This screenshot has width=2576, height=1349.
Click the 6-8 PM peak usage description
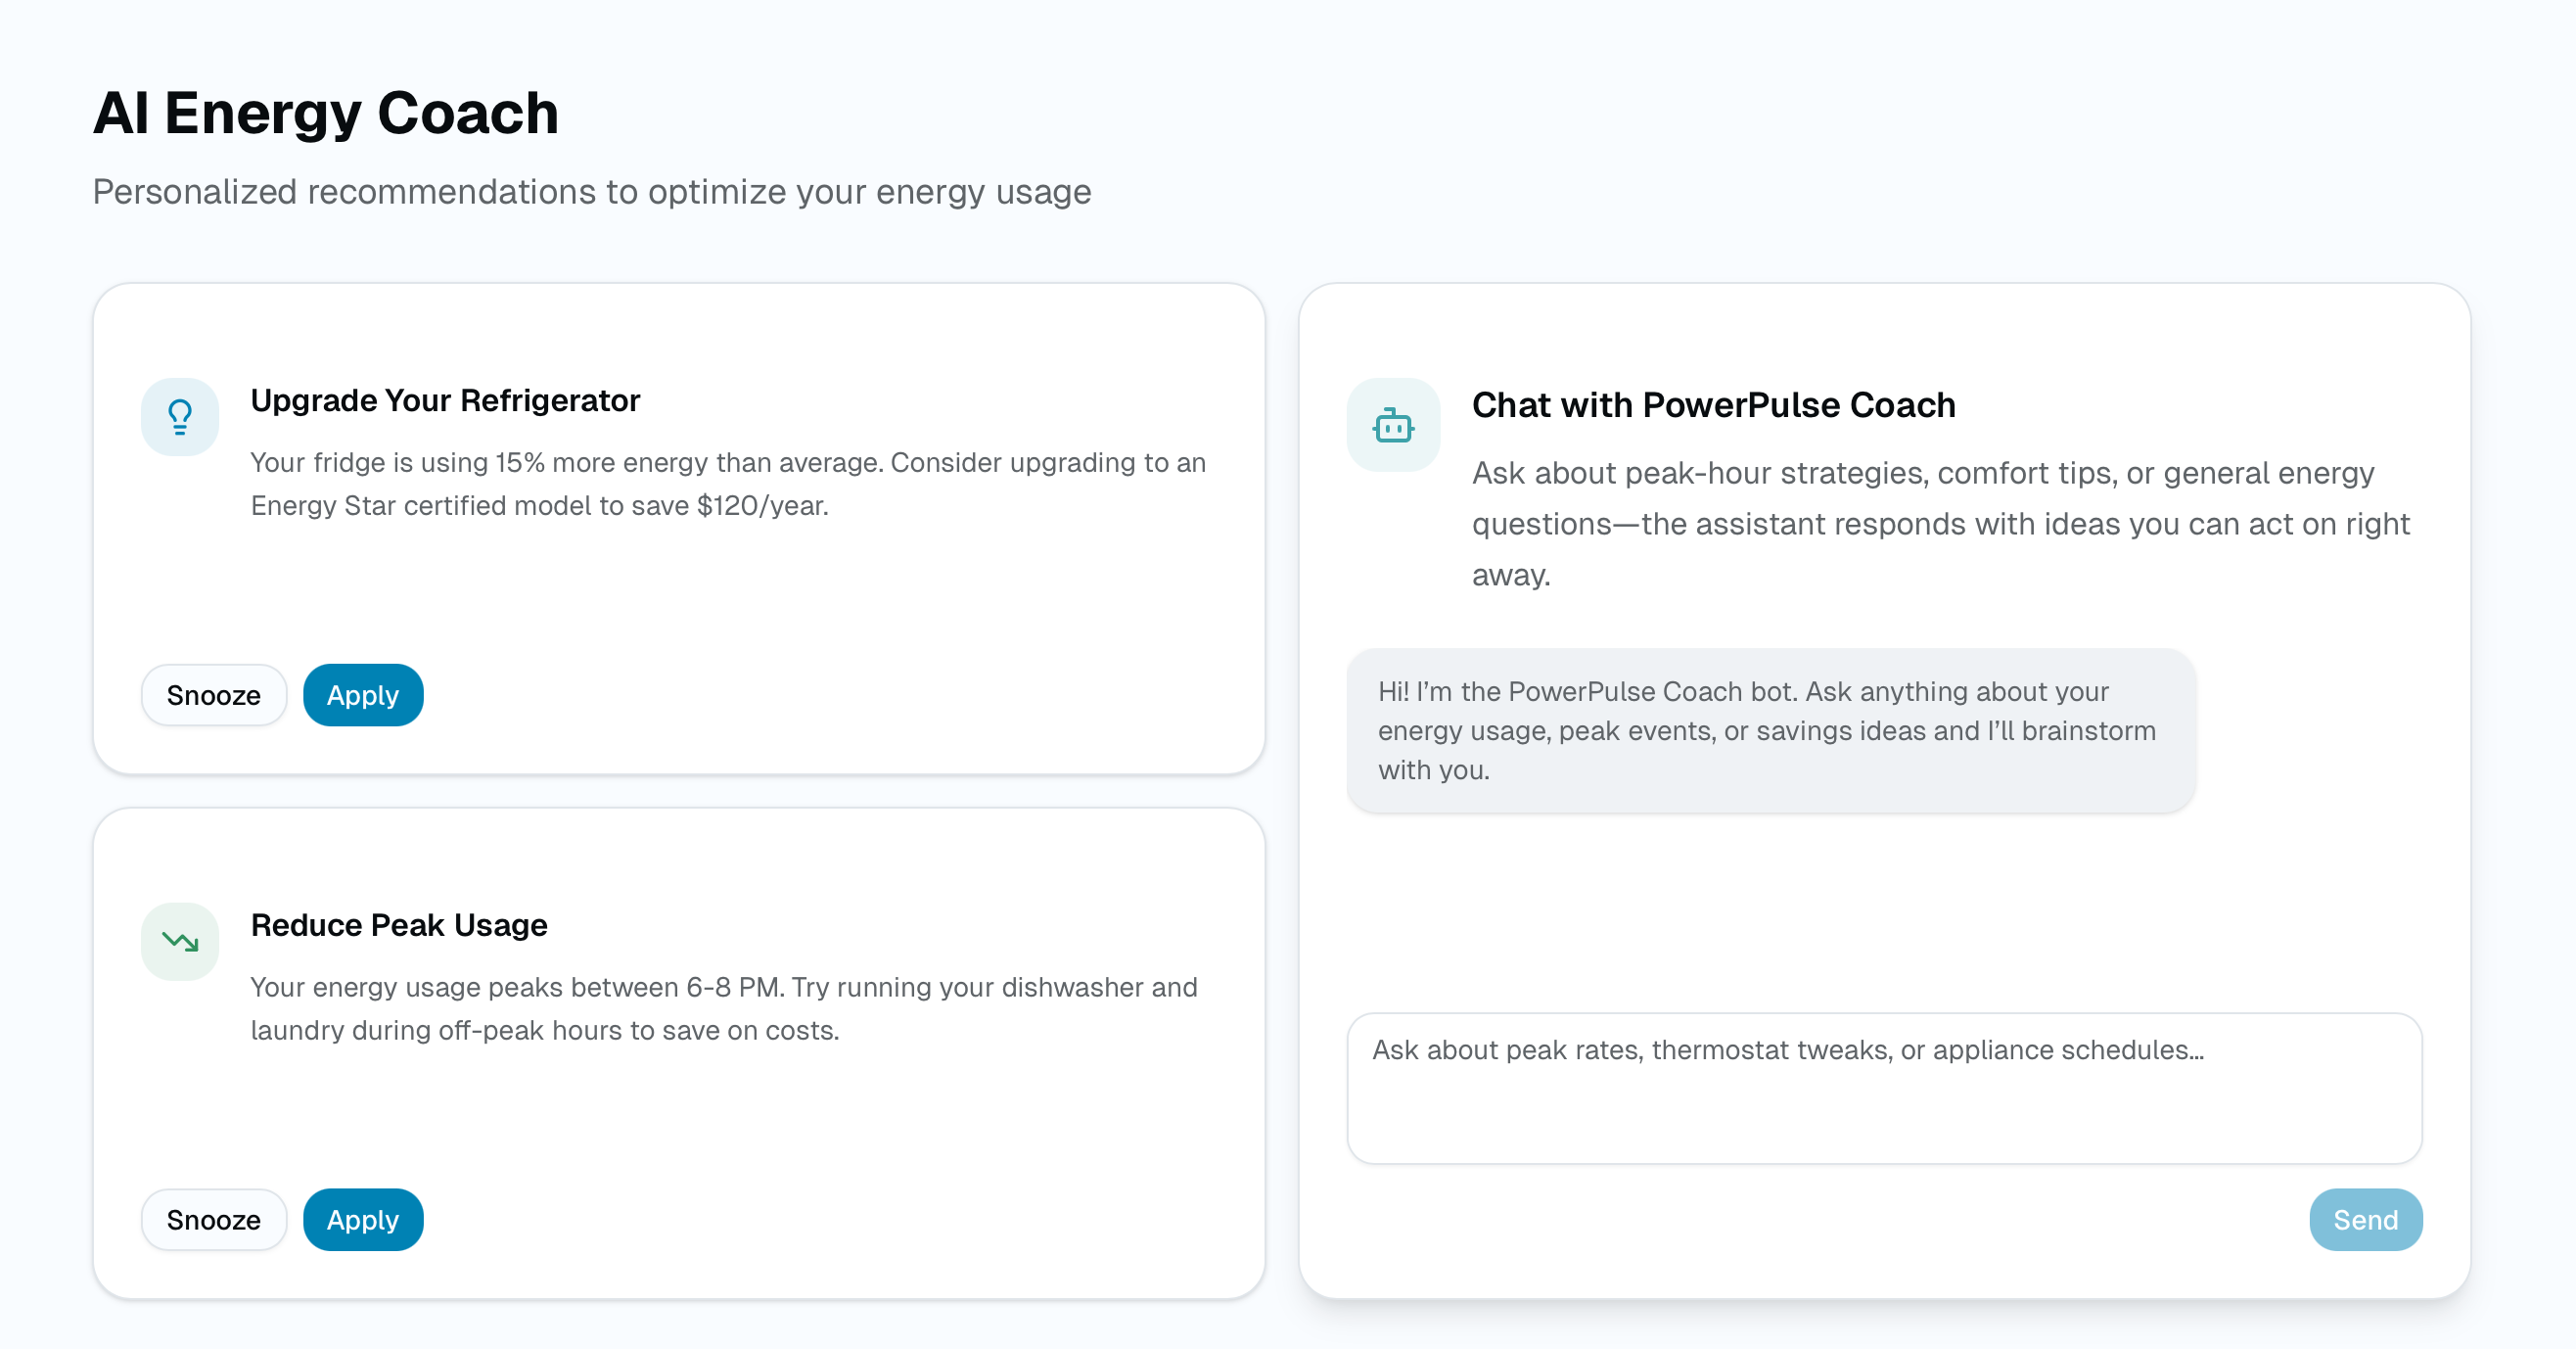click(724, 1008)
